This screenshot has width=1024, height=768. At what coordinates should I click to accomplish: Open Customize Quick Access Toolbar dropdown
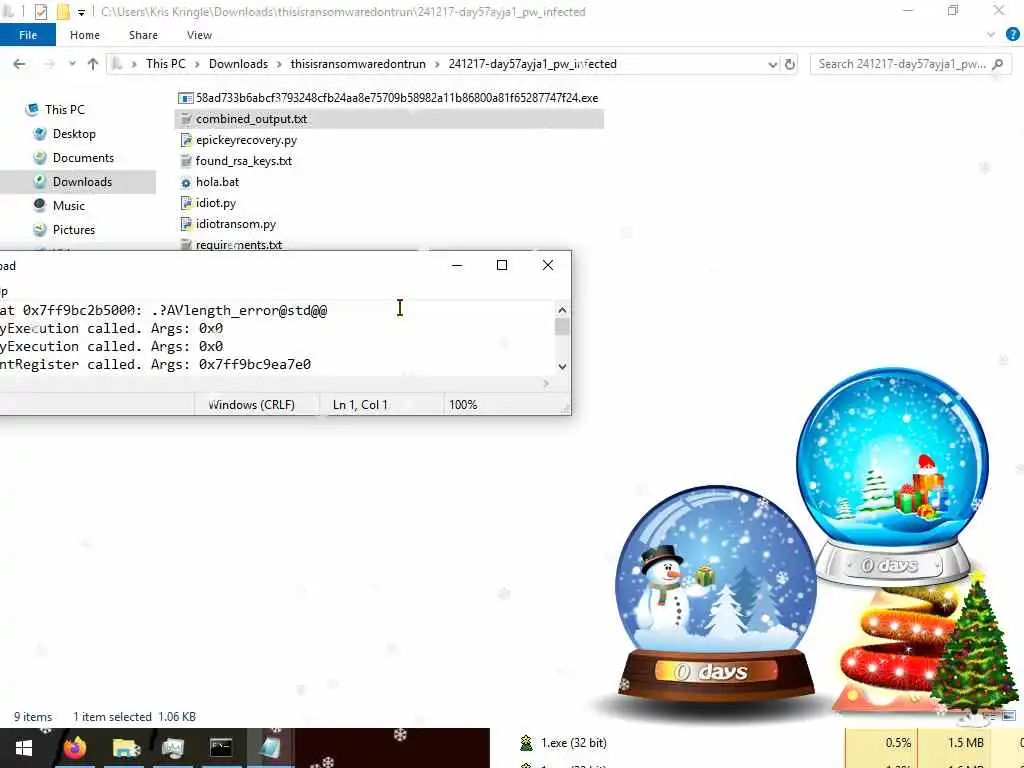click(x=81, y=12)
